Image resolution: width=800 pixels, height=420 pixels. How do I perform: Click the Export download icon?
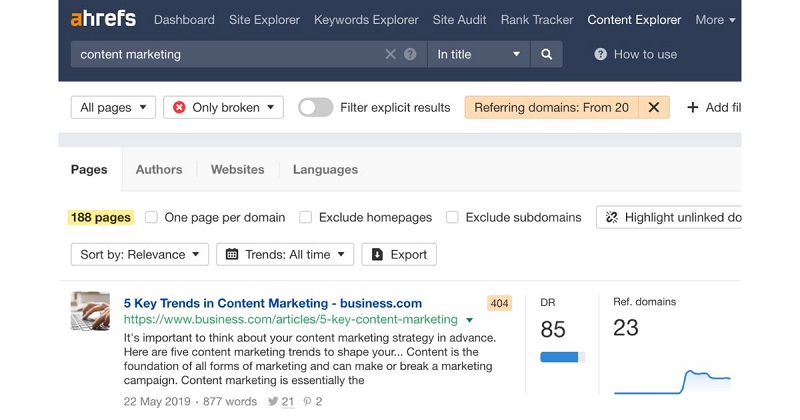point(377,254)
